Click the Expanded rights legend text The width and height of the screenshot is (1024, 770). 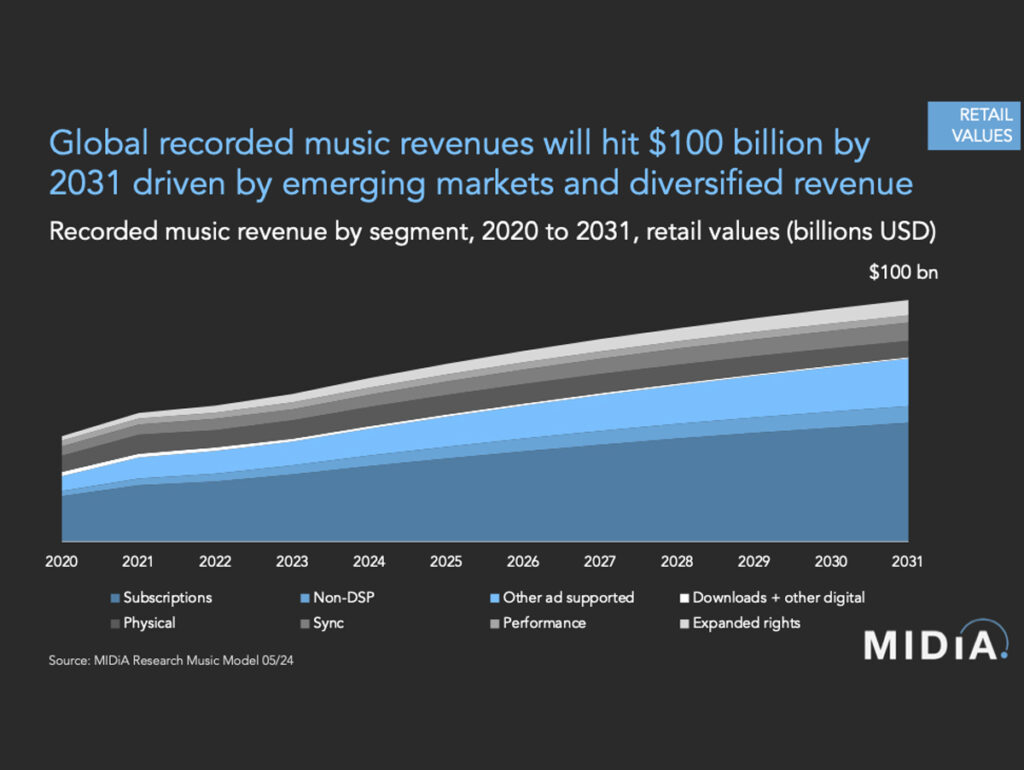click(x=746, y=624)
